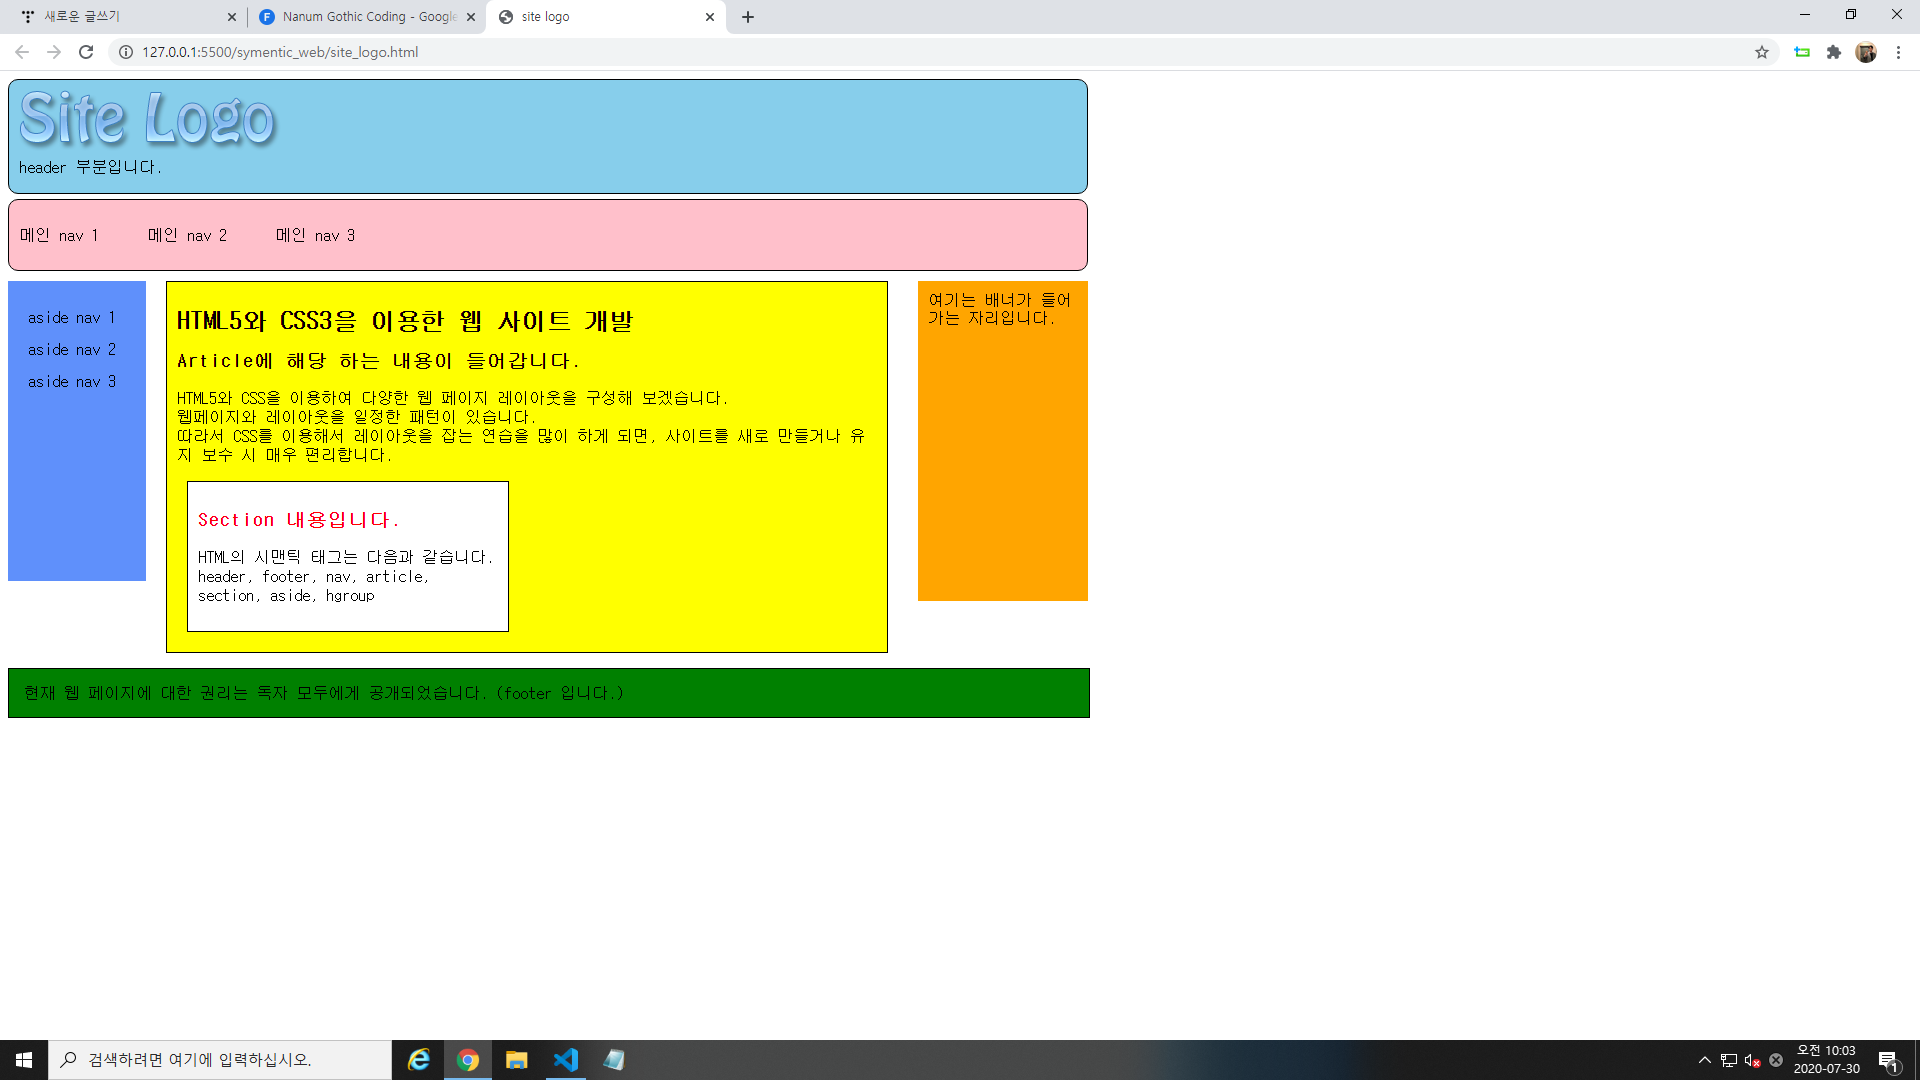Click the 메인 nav 2 link
This screenshot has width=1920, height=1080.
pyautogui.click(x=187, y=236)
